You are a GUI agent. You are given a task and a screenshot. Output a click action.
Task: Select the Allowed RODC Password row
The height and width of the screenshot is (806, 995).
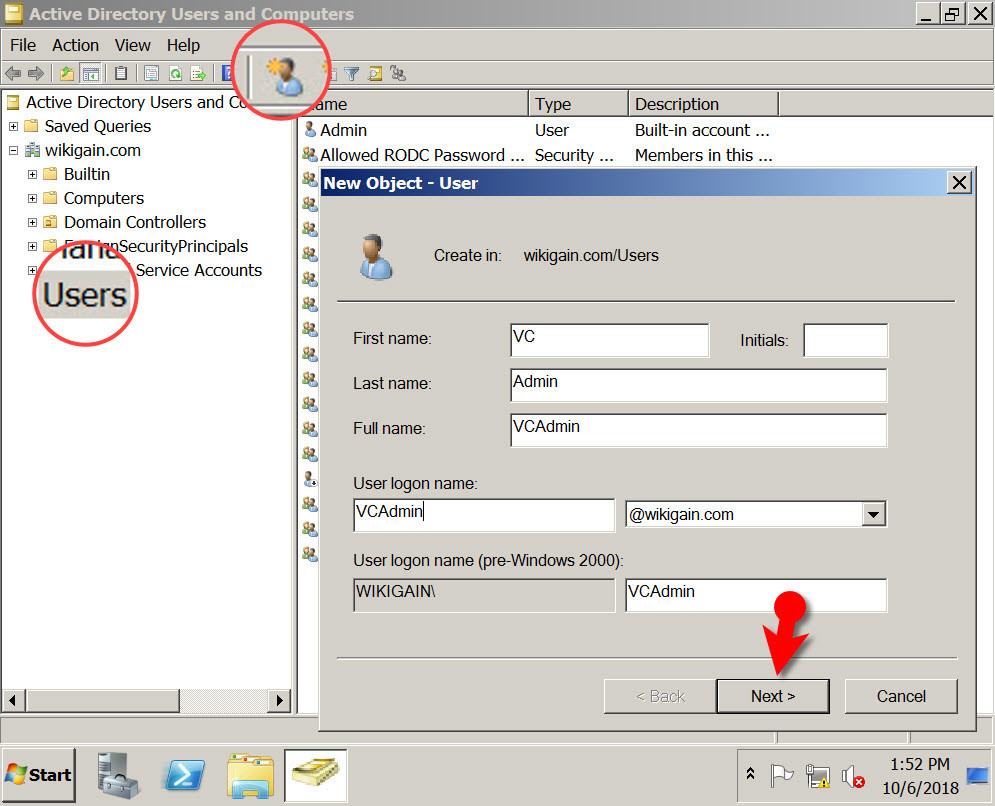(422, 155)
